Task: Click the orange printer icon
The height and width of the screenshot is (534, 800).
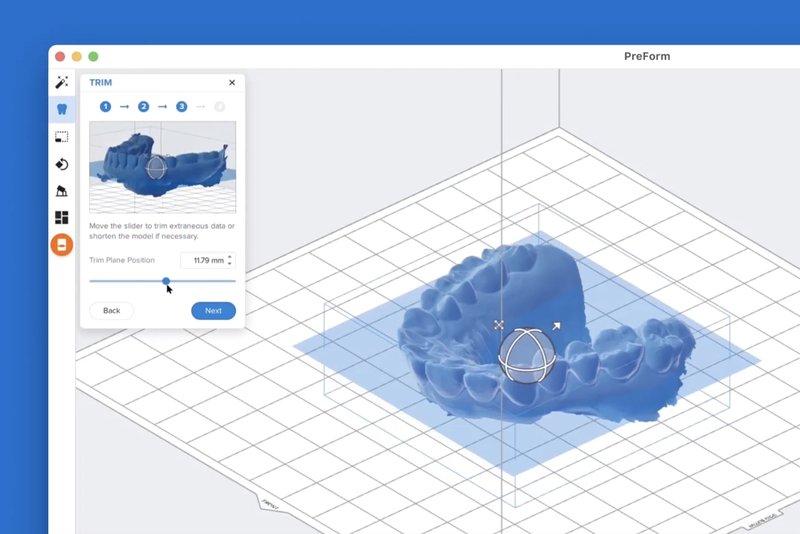Action: [x=62, y=245]
